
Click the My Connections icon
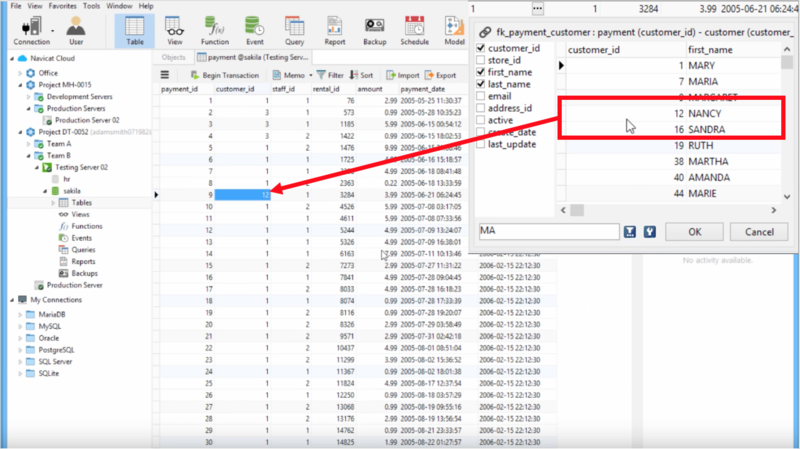pos(22,300)
